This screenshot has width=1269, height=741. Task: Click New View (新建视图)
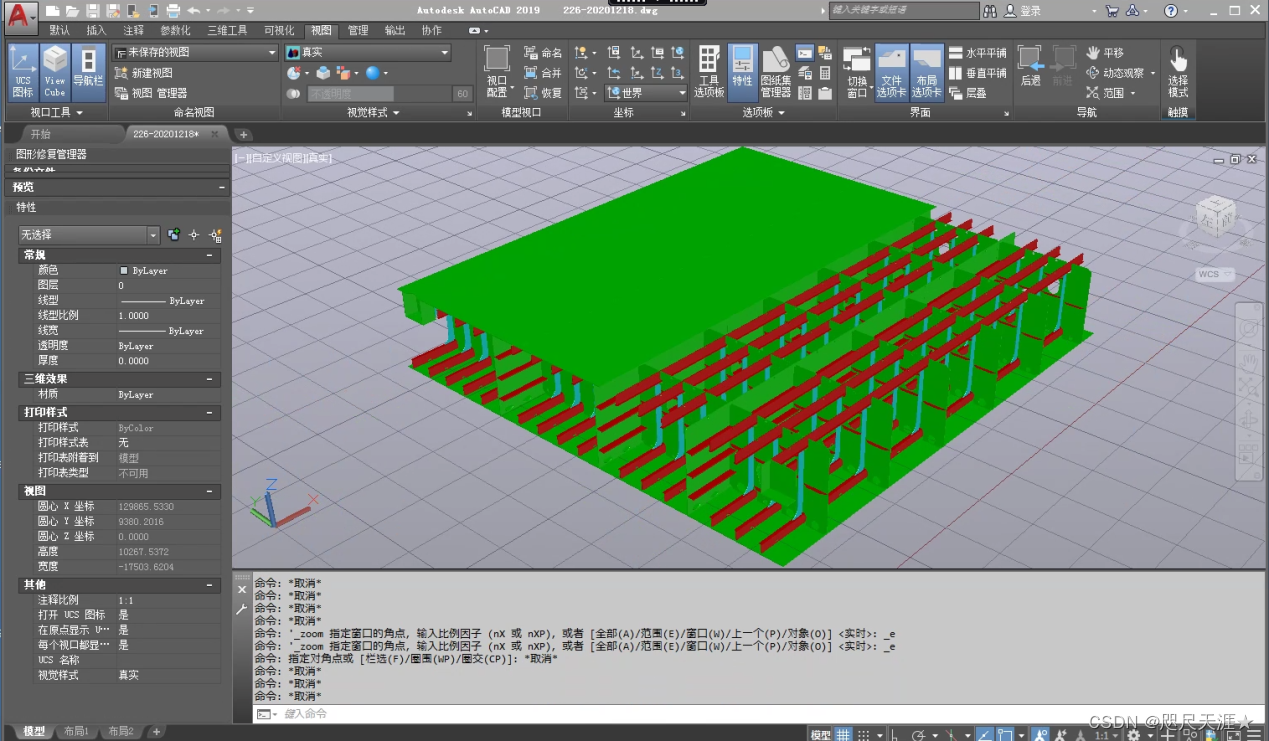click(142, 73)
